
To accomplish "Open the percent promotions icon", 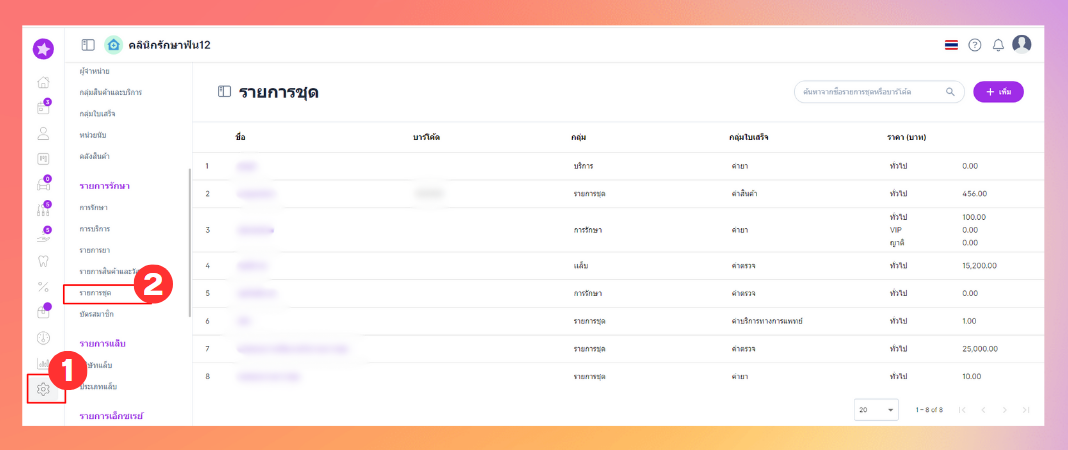I will click(43, 287).
